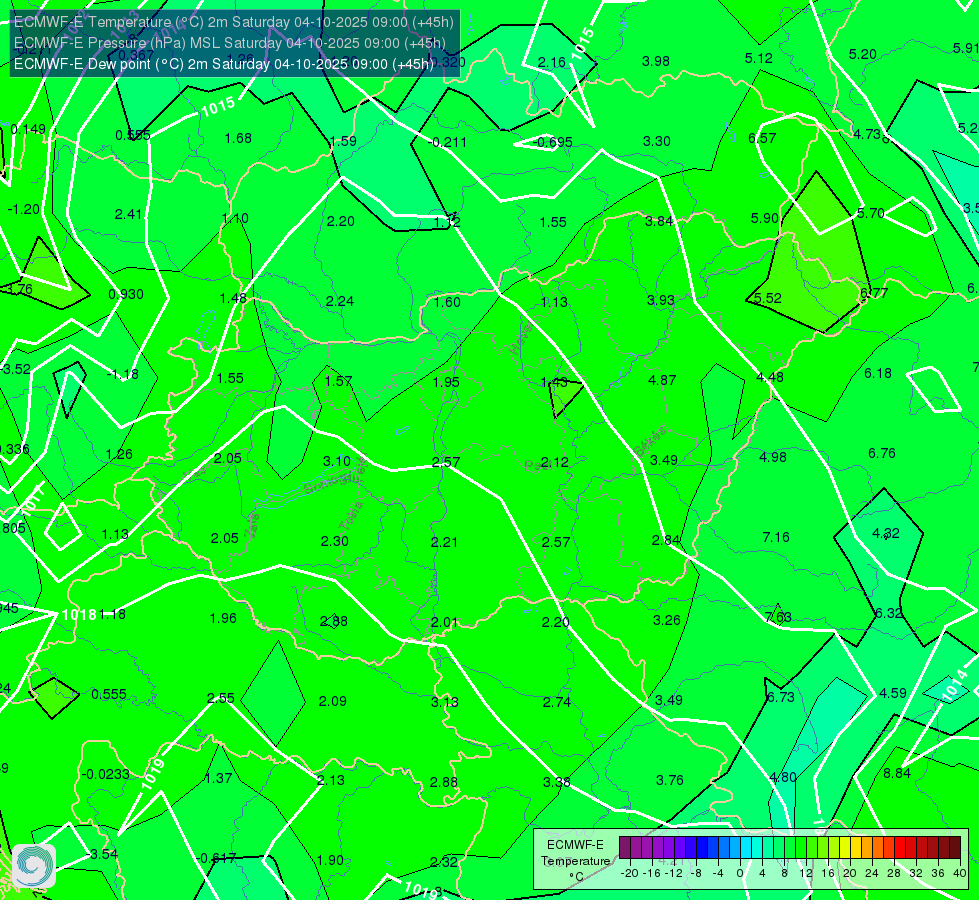Viewport: 979px width, 900px height.
Task: Click the 1.68 dew point value
Action: [x=238, y=138]
